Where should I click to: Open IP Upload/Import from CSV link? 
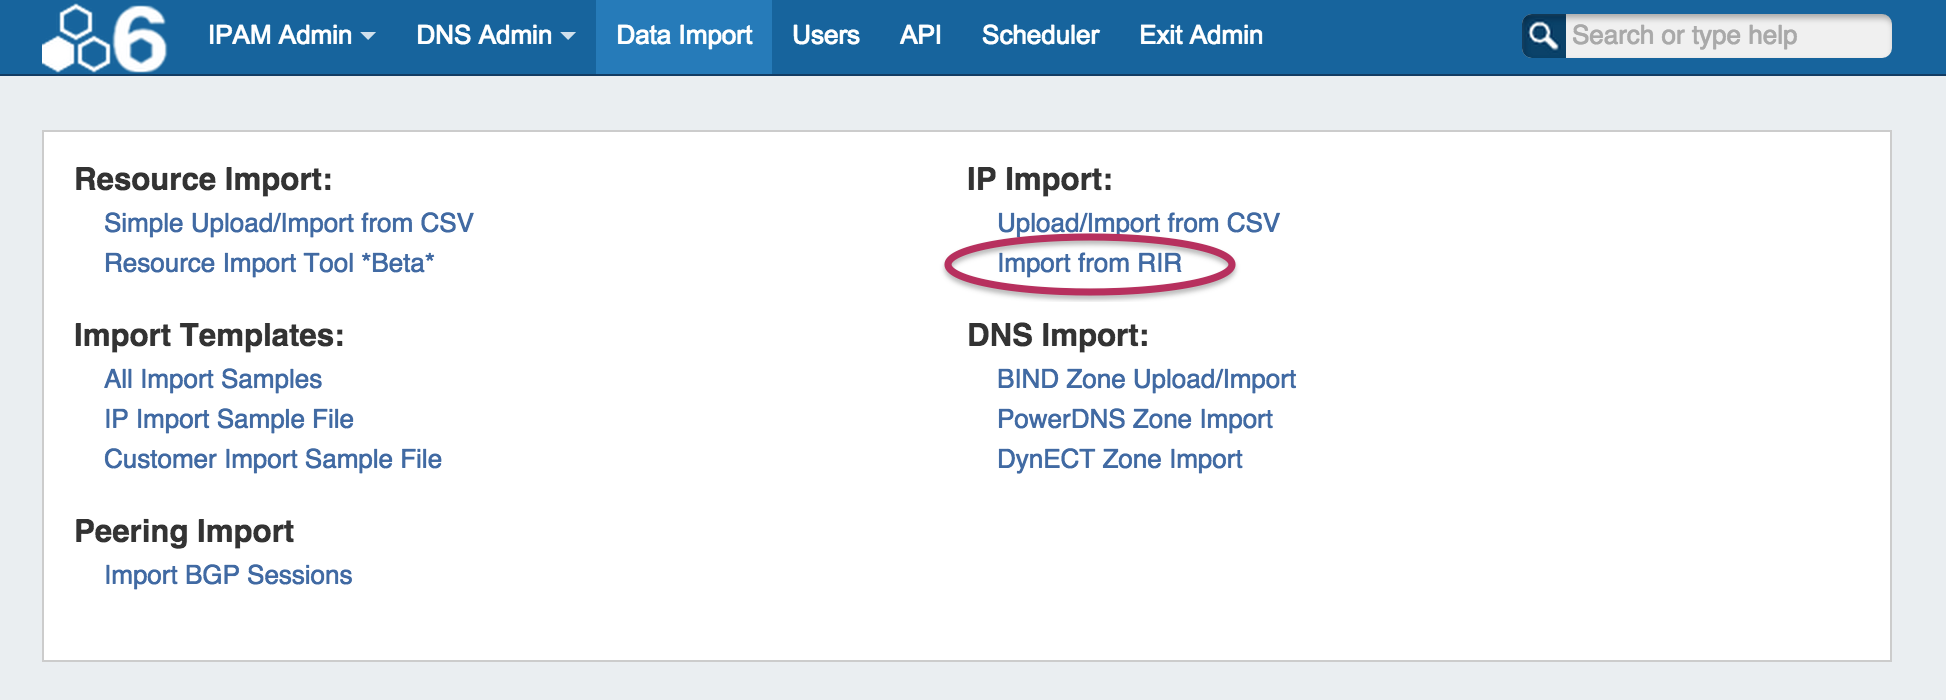1138,223
